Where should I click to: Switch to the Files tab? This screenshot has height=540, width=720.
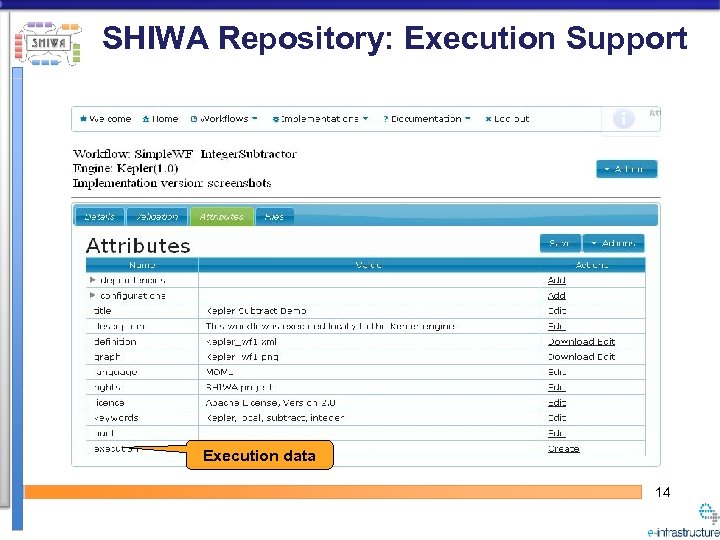pyautogui.click(x=274, y=217)
